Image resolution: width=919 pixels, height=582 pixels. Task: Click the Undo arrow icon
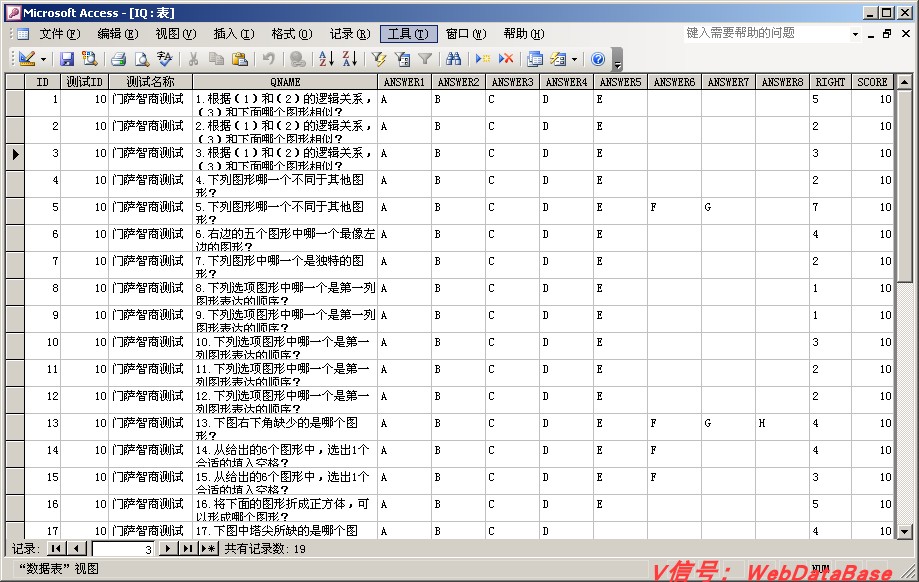[x=268, y=59]
